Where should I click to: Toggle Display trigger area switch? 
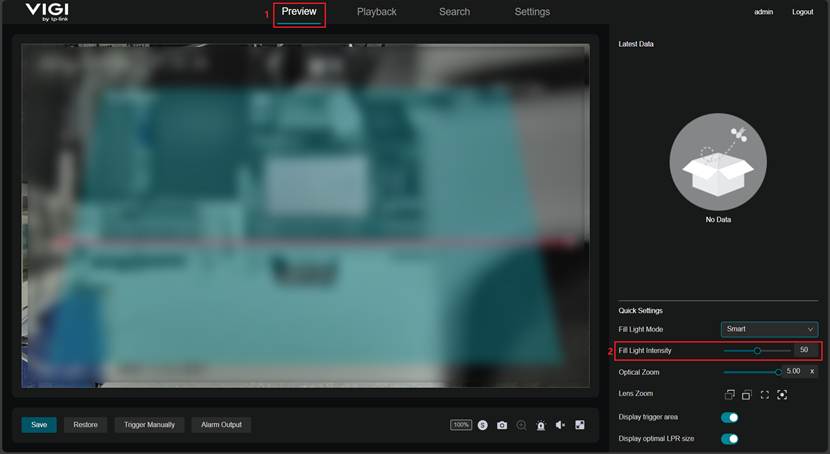coord(730,417)
